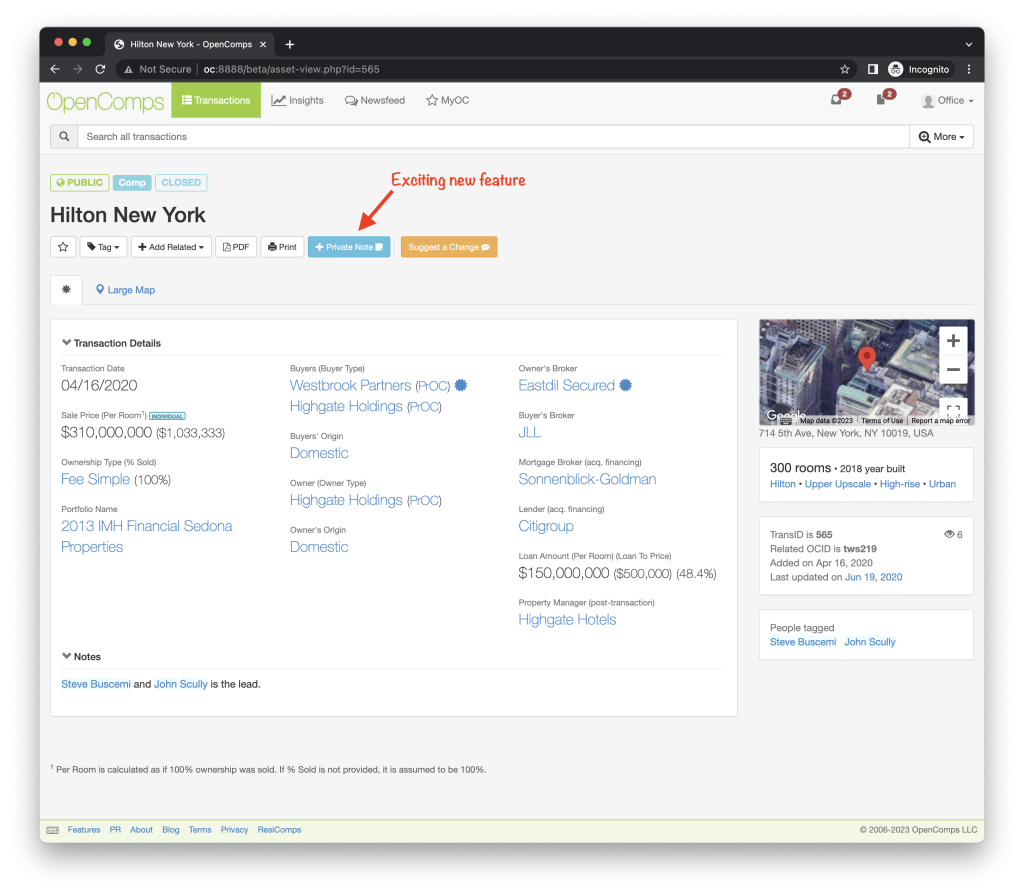1024x895 pixels.
Task: Open the Transactions menu
Action: (x=216, y=100)
